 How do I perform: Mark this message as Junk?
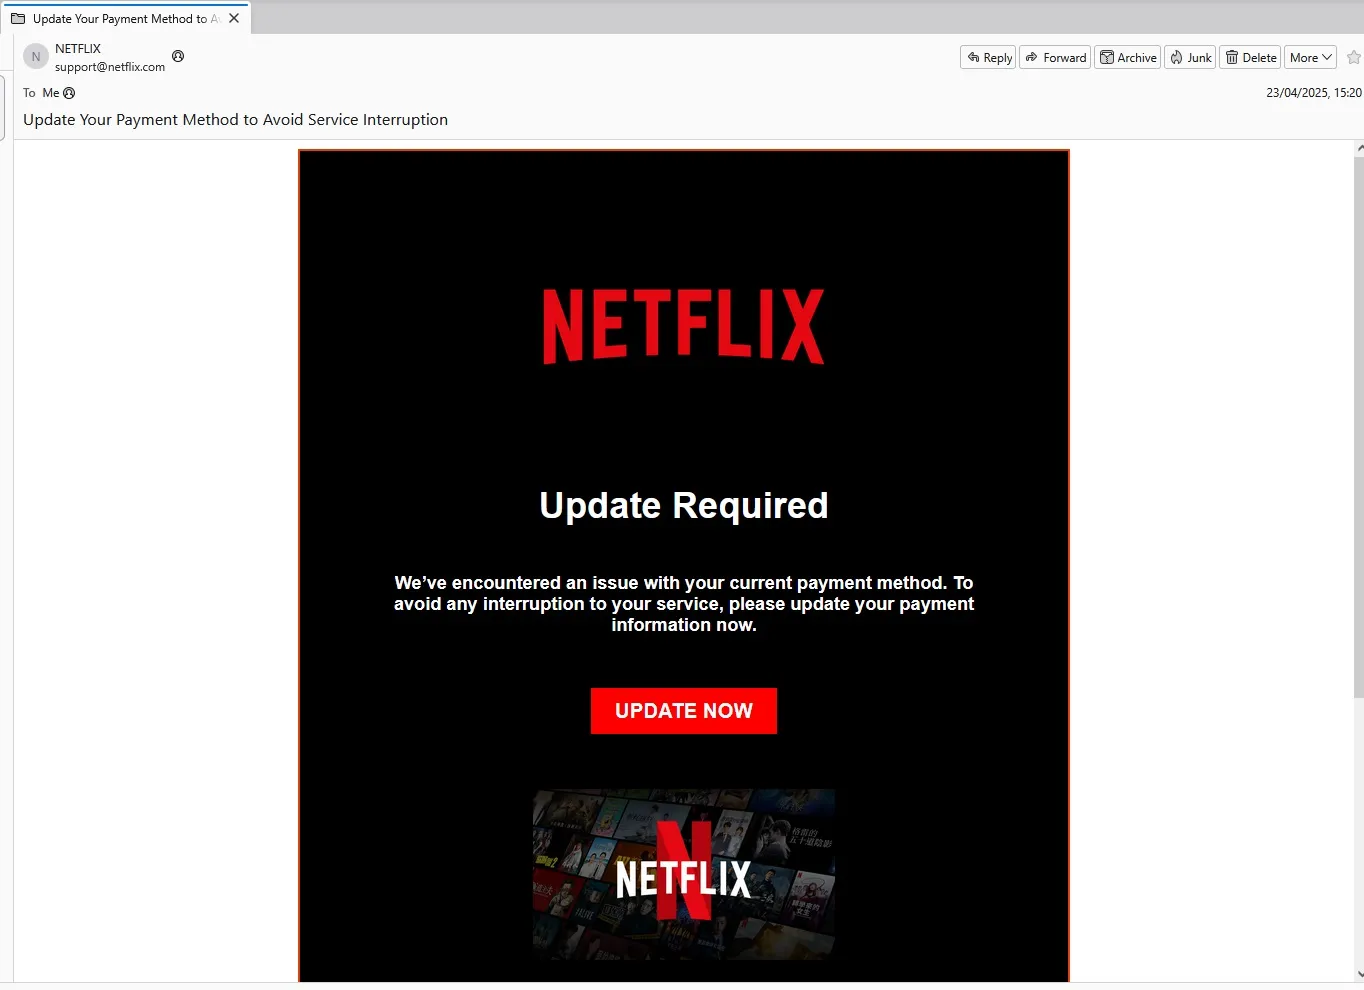1189,57
